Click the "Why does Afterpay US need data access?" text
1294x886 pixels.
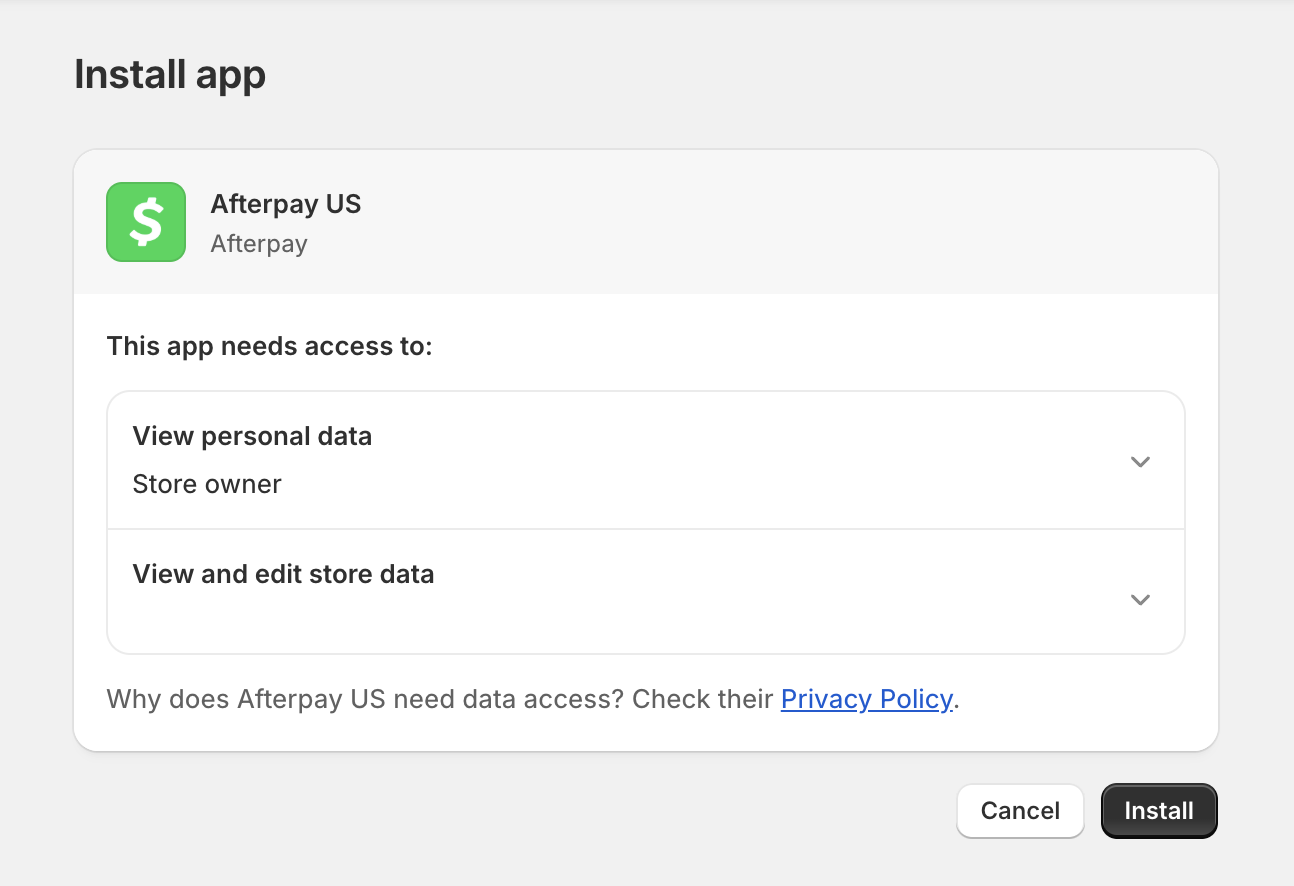(365, 699)
